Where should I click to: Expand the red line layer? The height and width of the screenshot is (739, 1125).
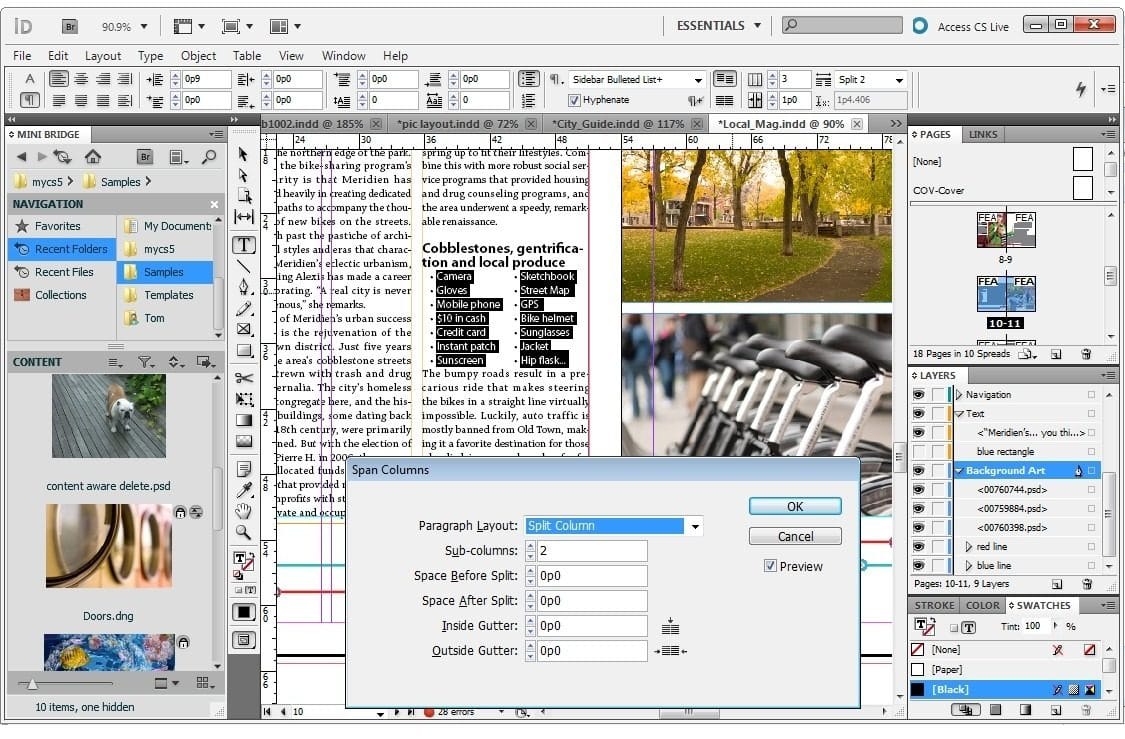(968, 547)
